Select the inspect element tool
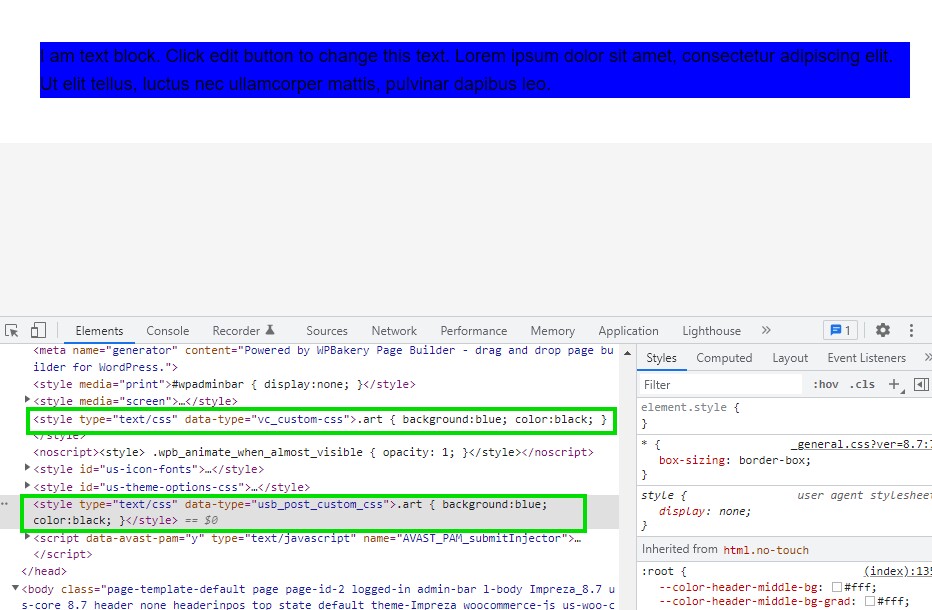This screenshot has width=932, height=610. click(x=12, y=330)
